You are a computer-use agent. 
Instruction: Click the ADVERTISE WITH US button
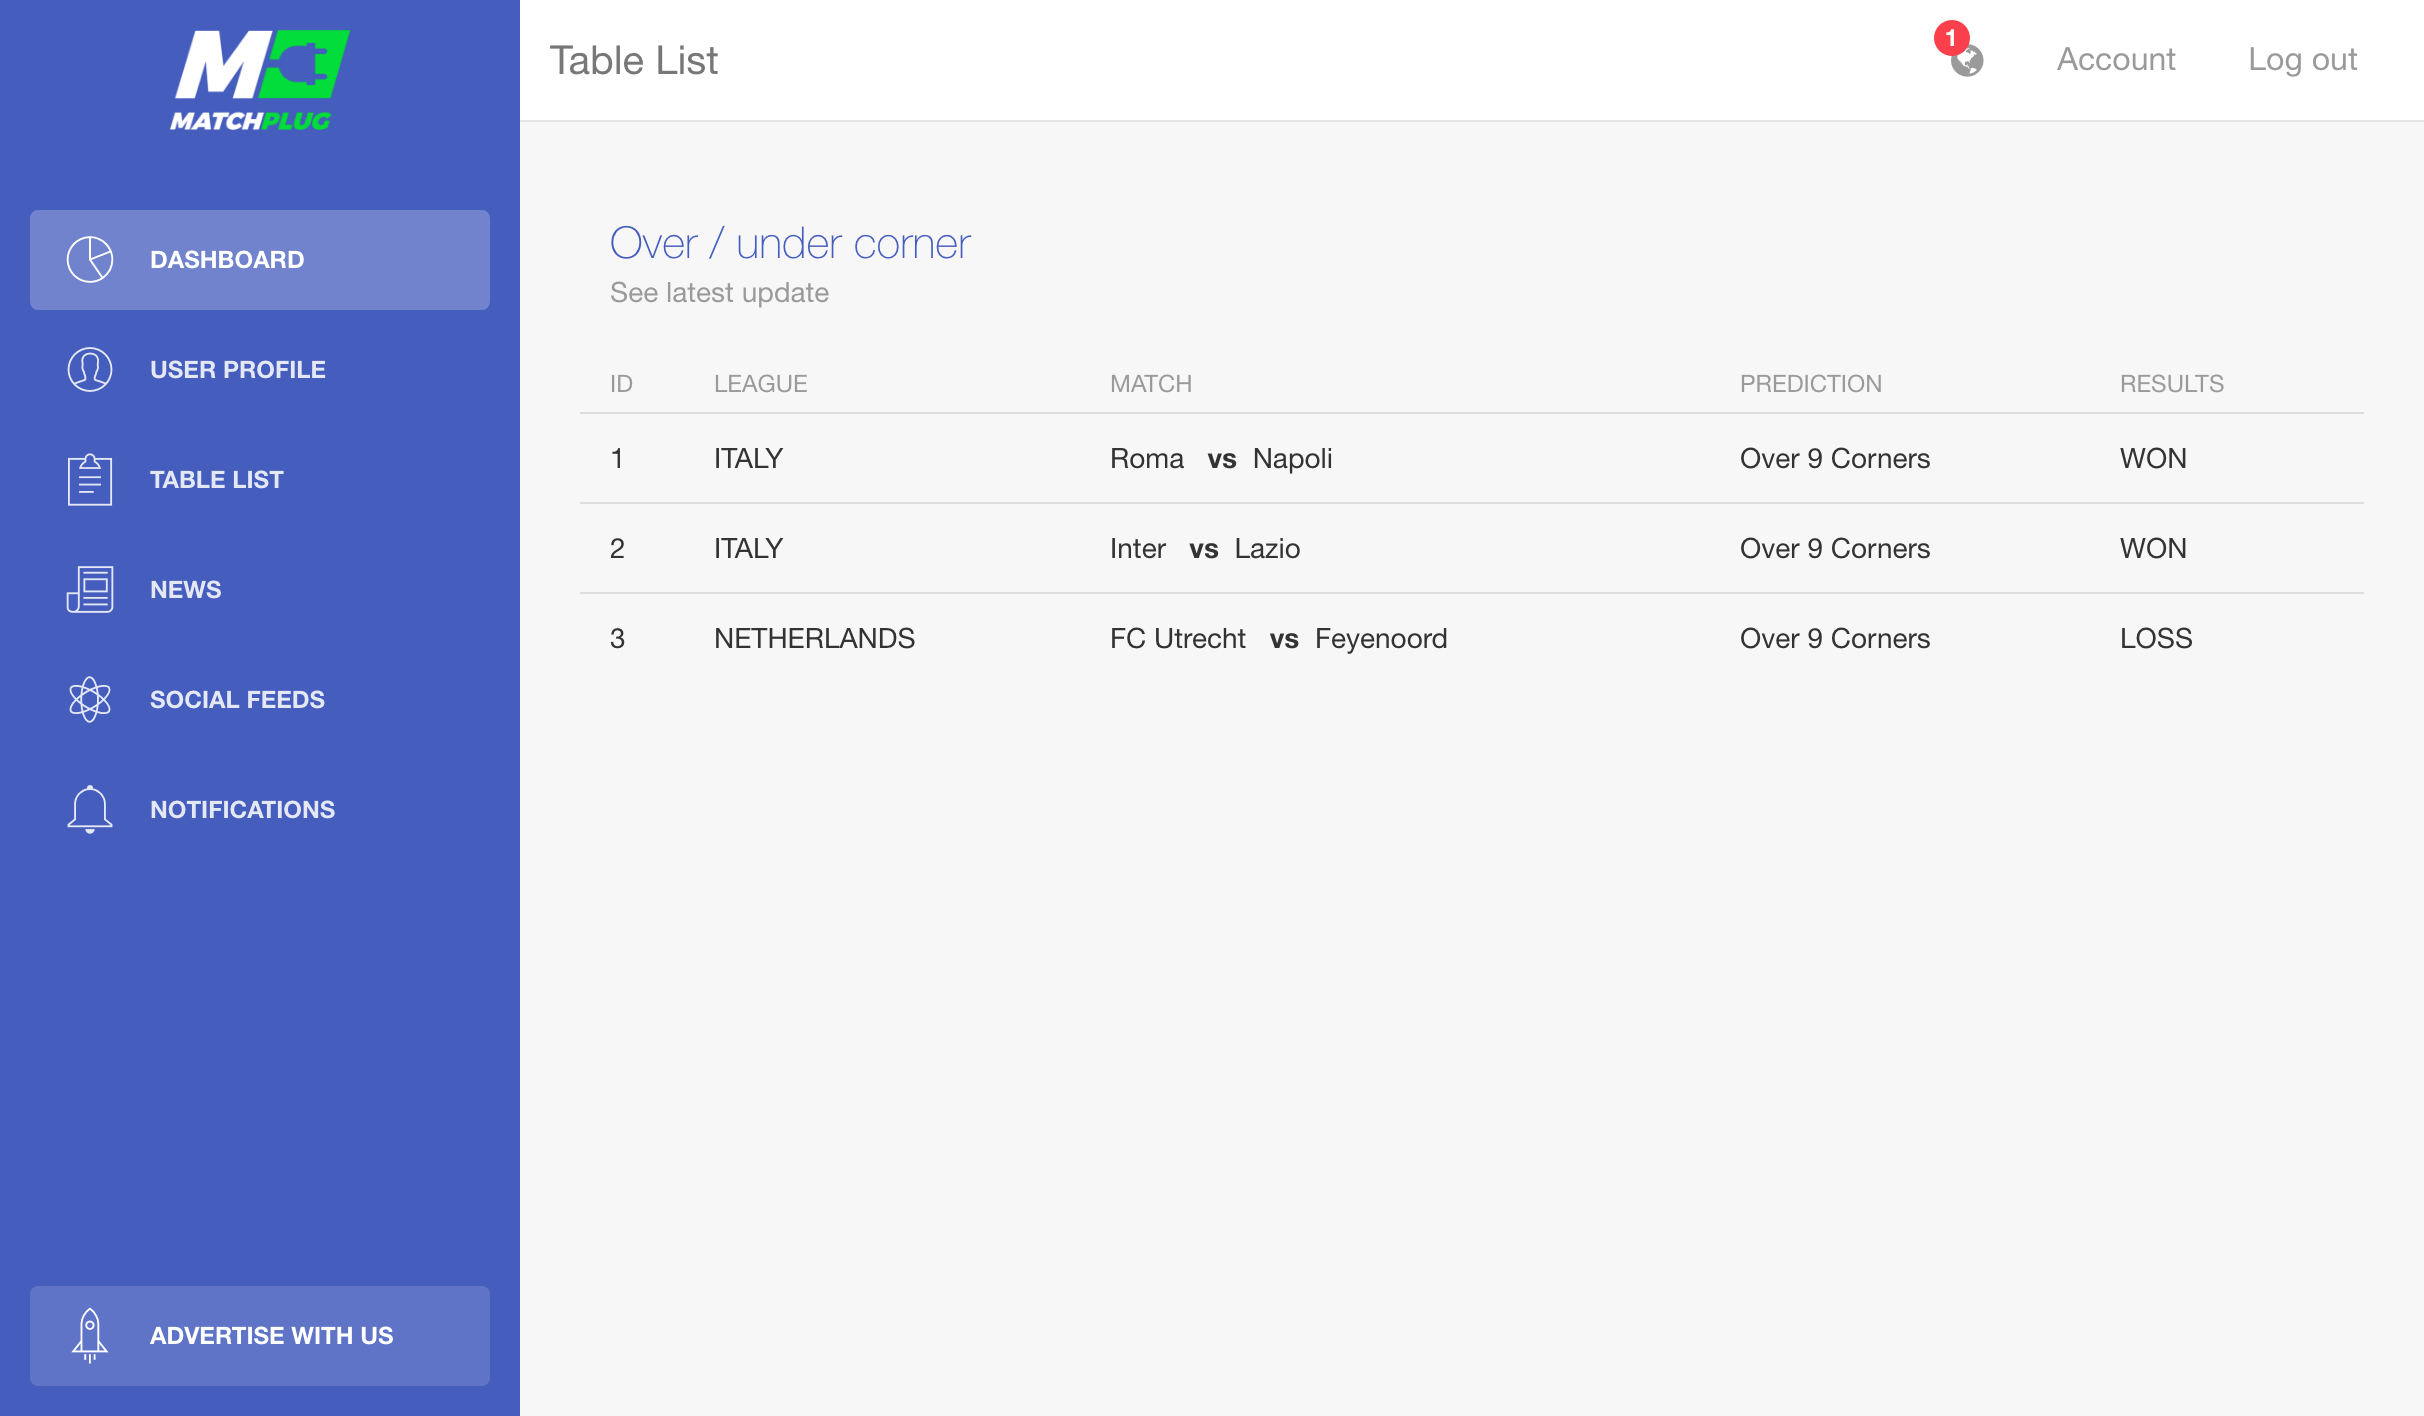(x=260, y=1336)
